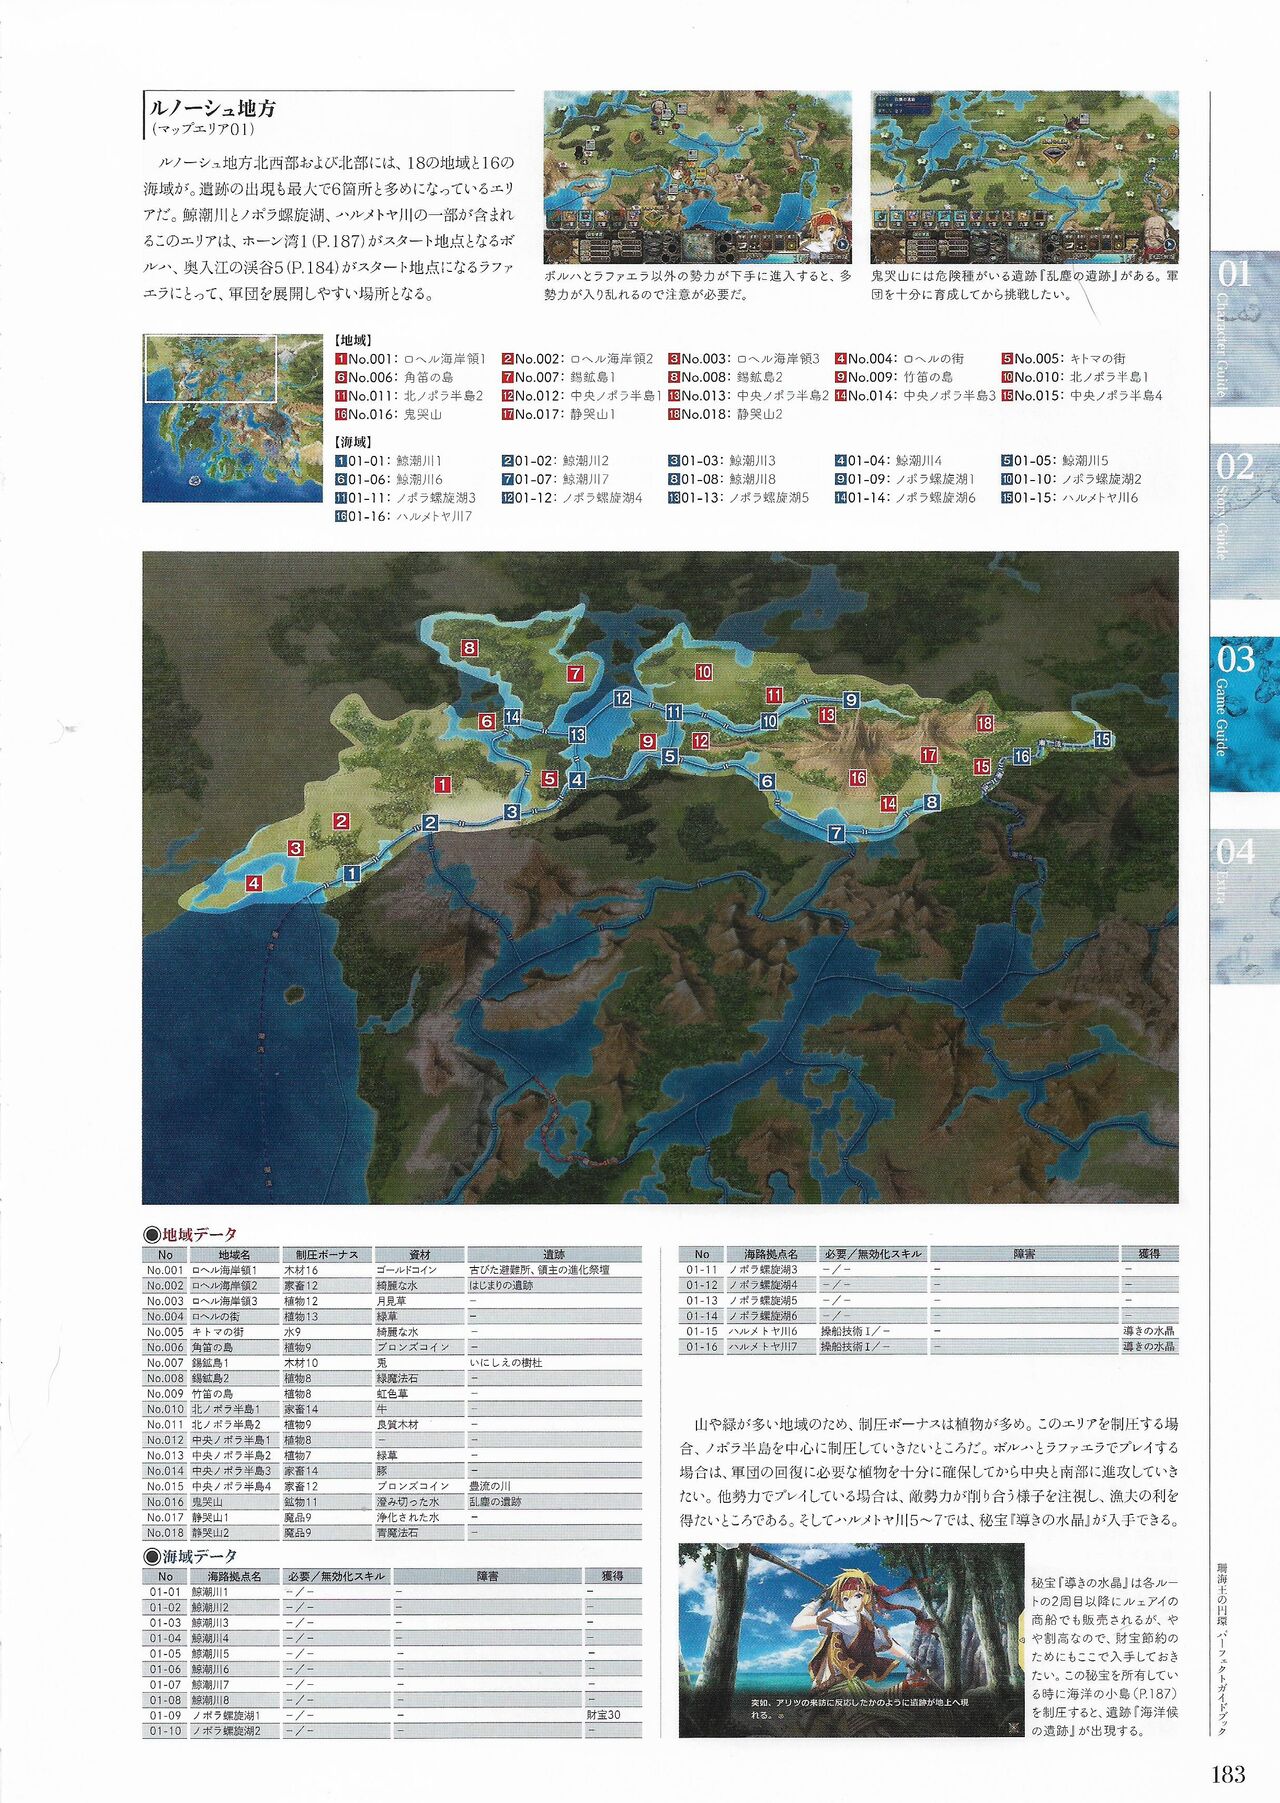Viewport: 1280px width, 1803px height.
Task: Switch to the 03 Game Guide side tab
Action: coord(1245,714)
